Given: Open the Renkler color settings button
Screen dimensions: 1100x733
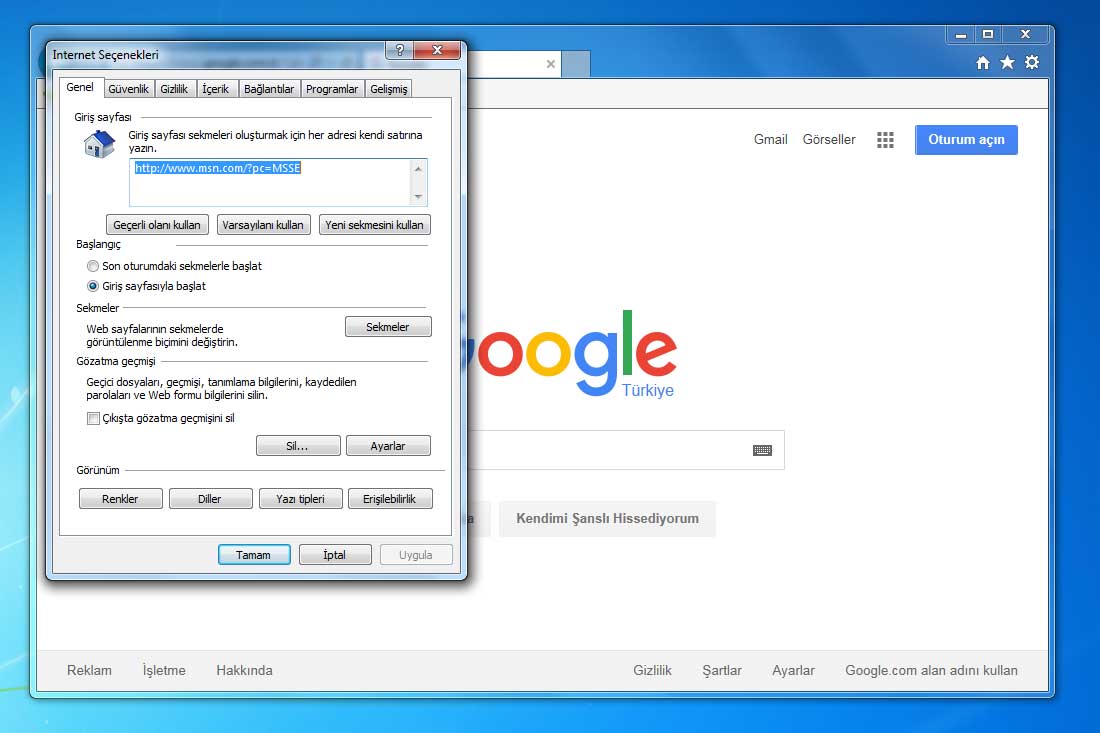Looking at the screenshot, I should coord(120,499).
